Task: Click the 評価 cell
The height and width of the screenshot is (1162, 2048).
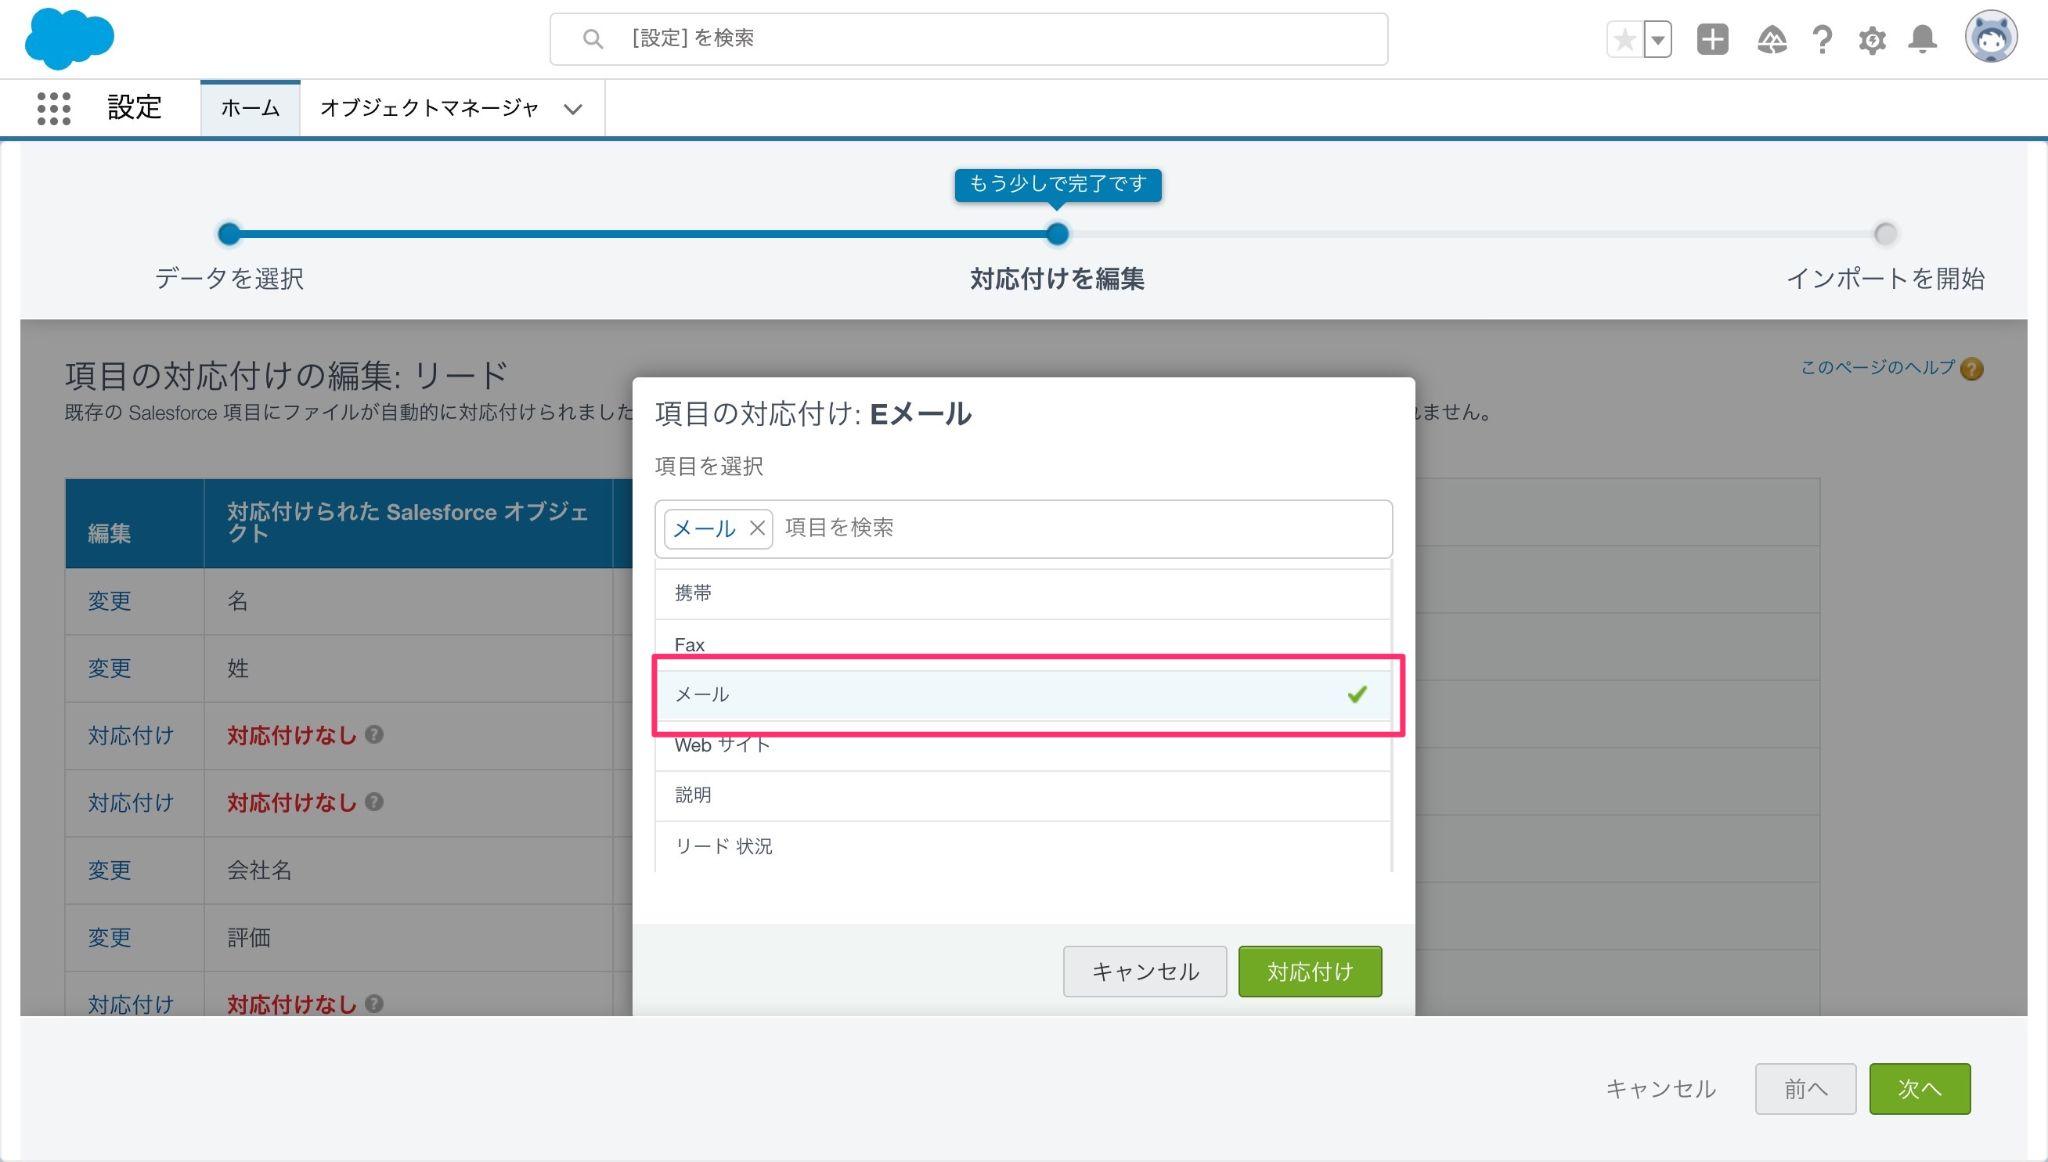Action: [408, 938]
